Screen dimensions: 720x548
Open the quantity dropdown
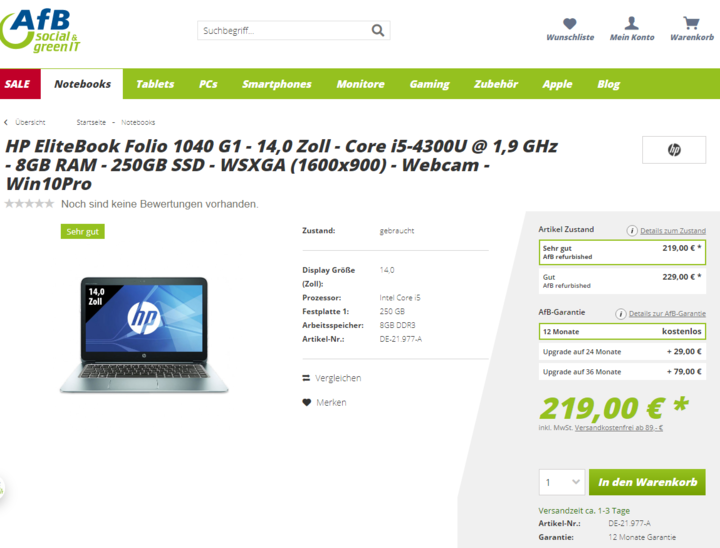point(562,482)
